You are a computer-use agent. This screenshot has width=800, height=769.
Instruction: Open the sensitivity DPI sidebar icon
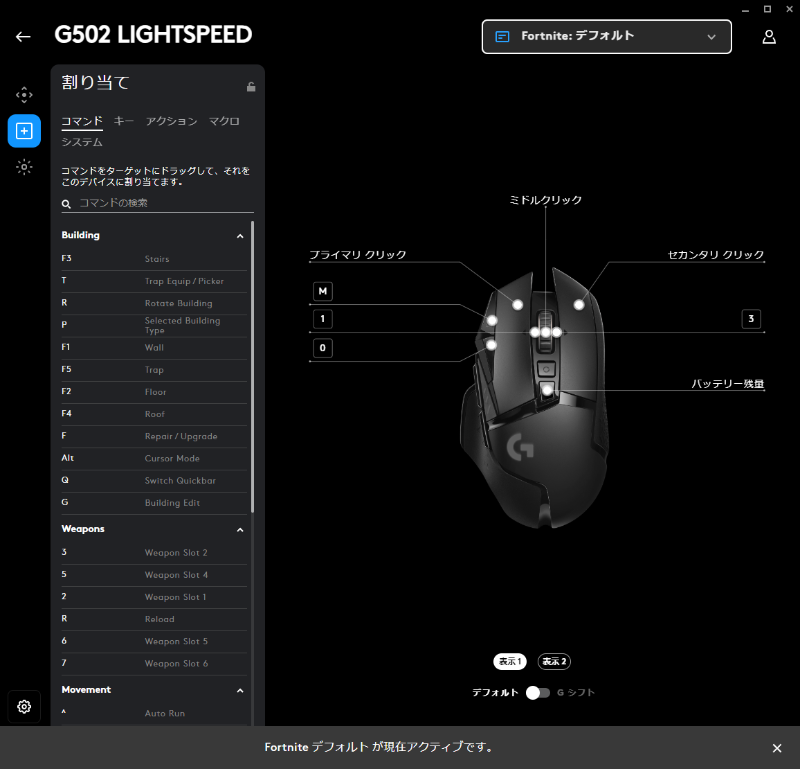24,95
